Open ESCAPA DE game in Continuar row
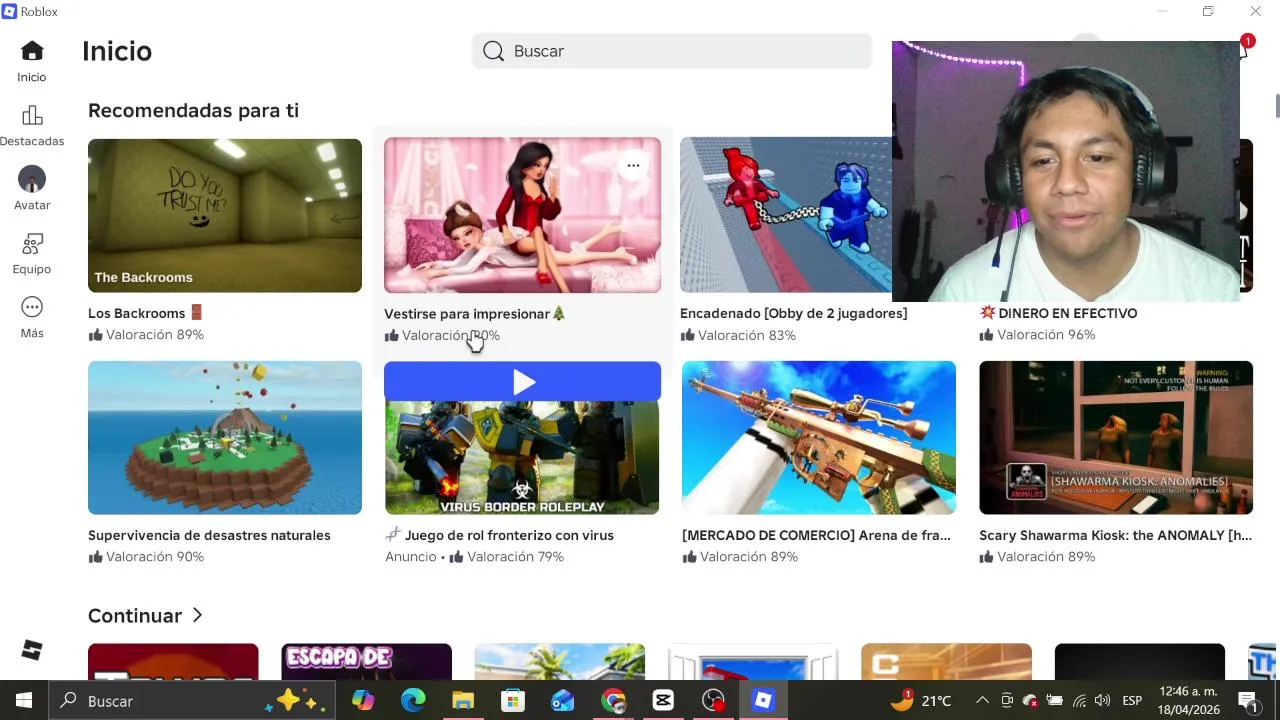Image resolution: width=1280 pixels, height=720 pixels. coord(367,662)
